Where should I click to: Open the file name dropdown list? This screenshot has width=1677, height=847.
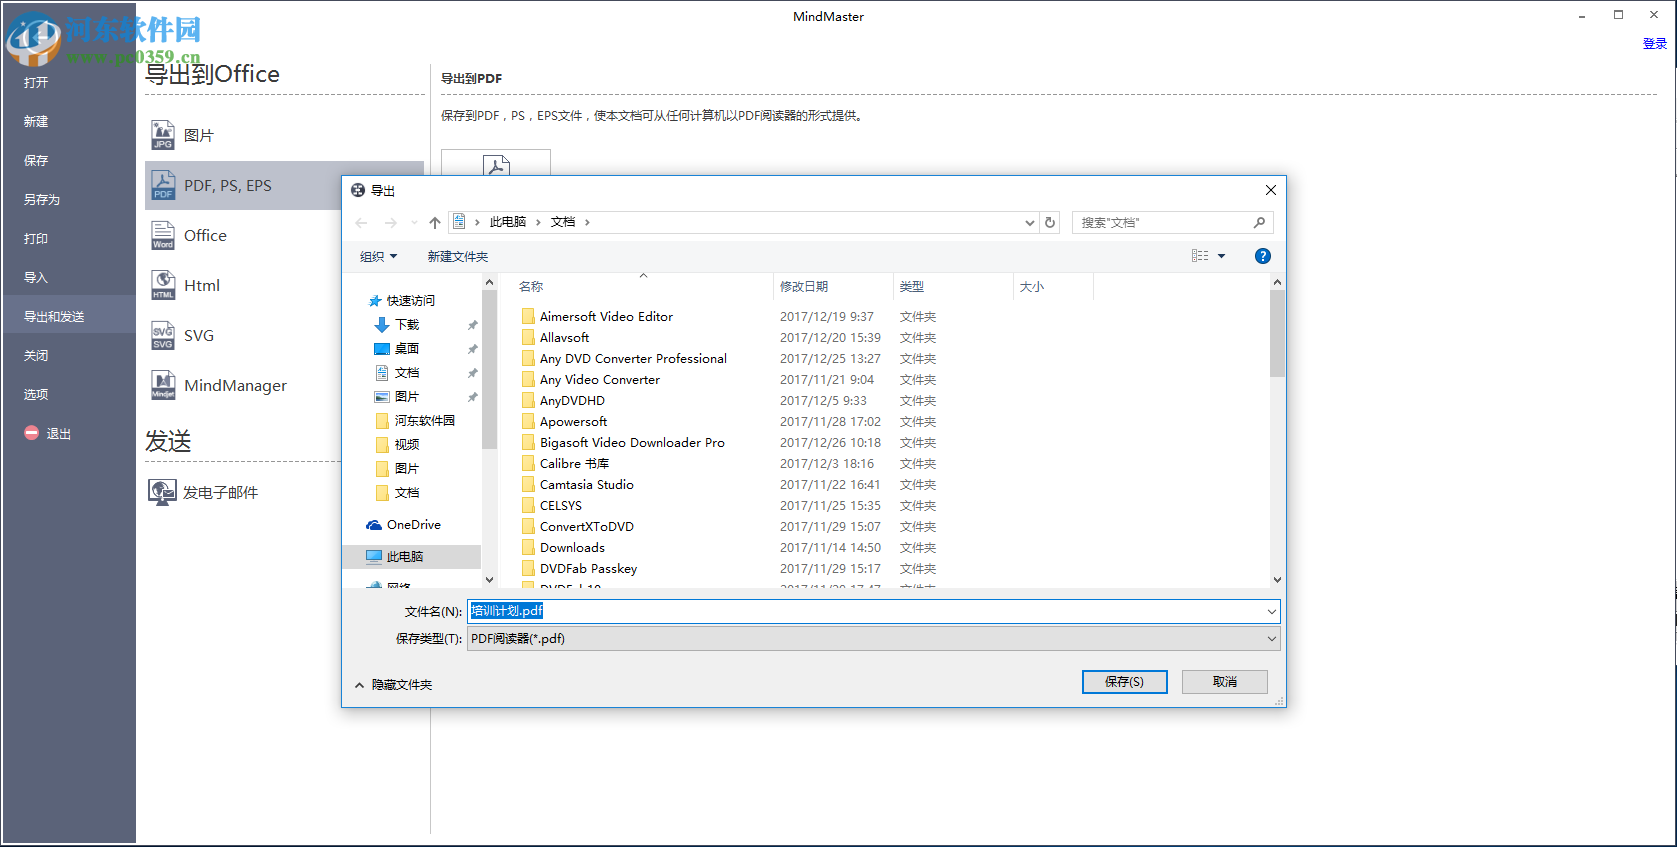coord(1271,611)
